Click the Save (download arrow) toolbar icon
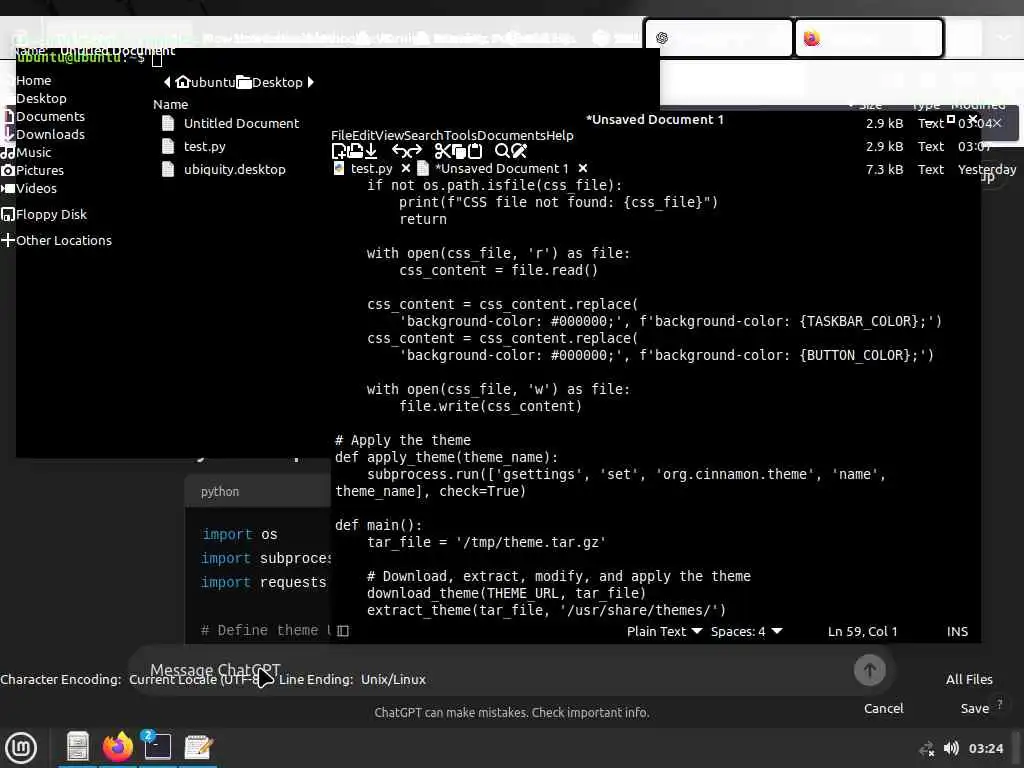The height and width of the screenshot is (768, 1024). 371,152
